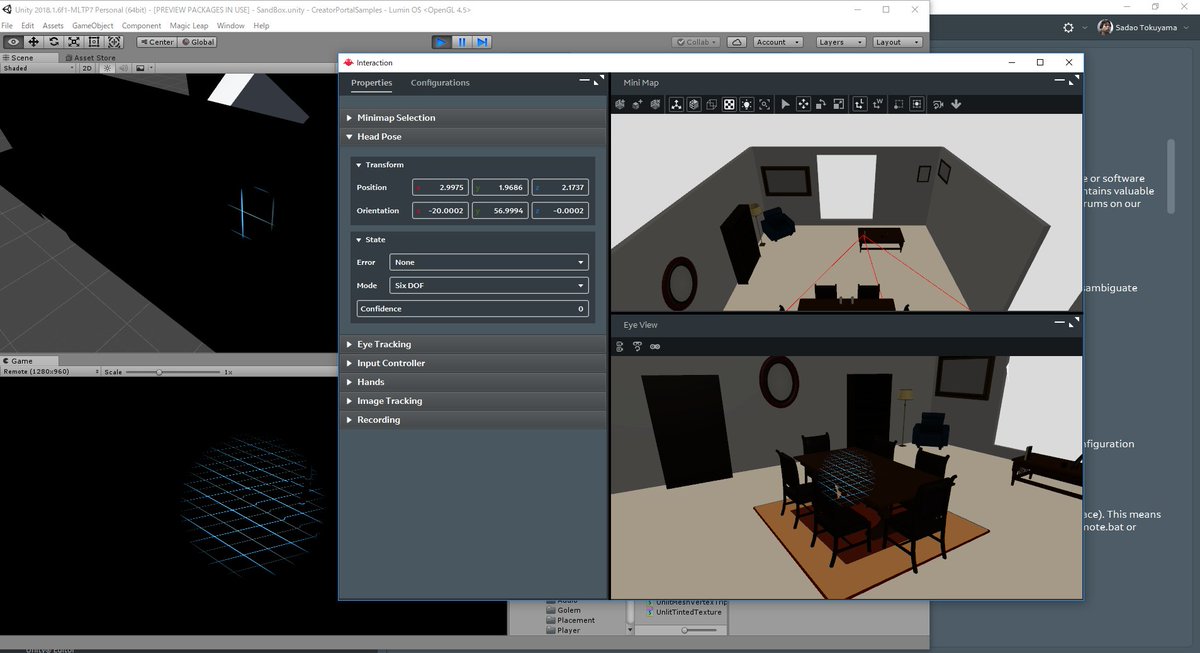The width and height of the screenshot is (1200, 653).
Task: Toggle the dice-dots icon in Mini Map toolbar
Action: click(730, 104)
